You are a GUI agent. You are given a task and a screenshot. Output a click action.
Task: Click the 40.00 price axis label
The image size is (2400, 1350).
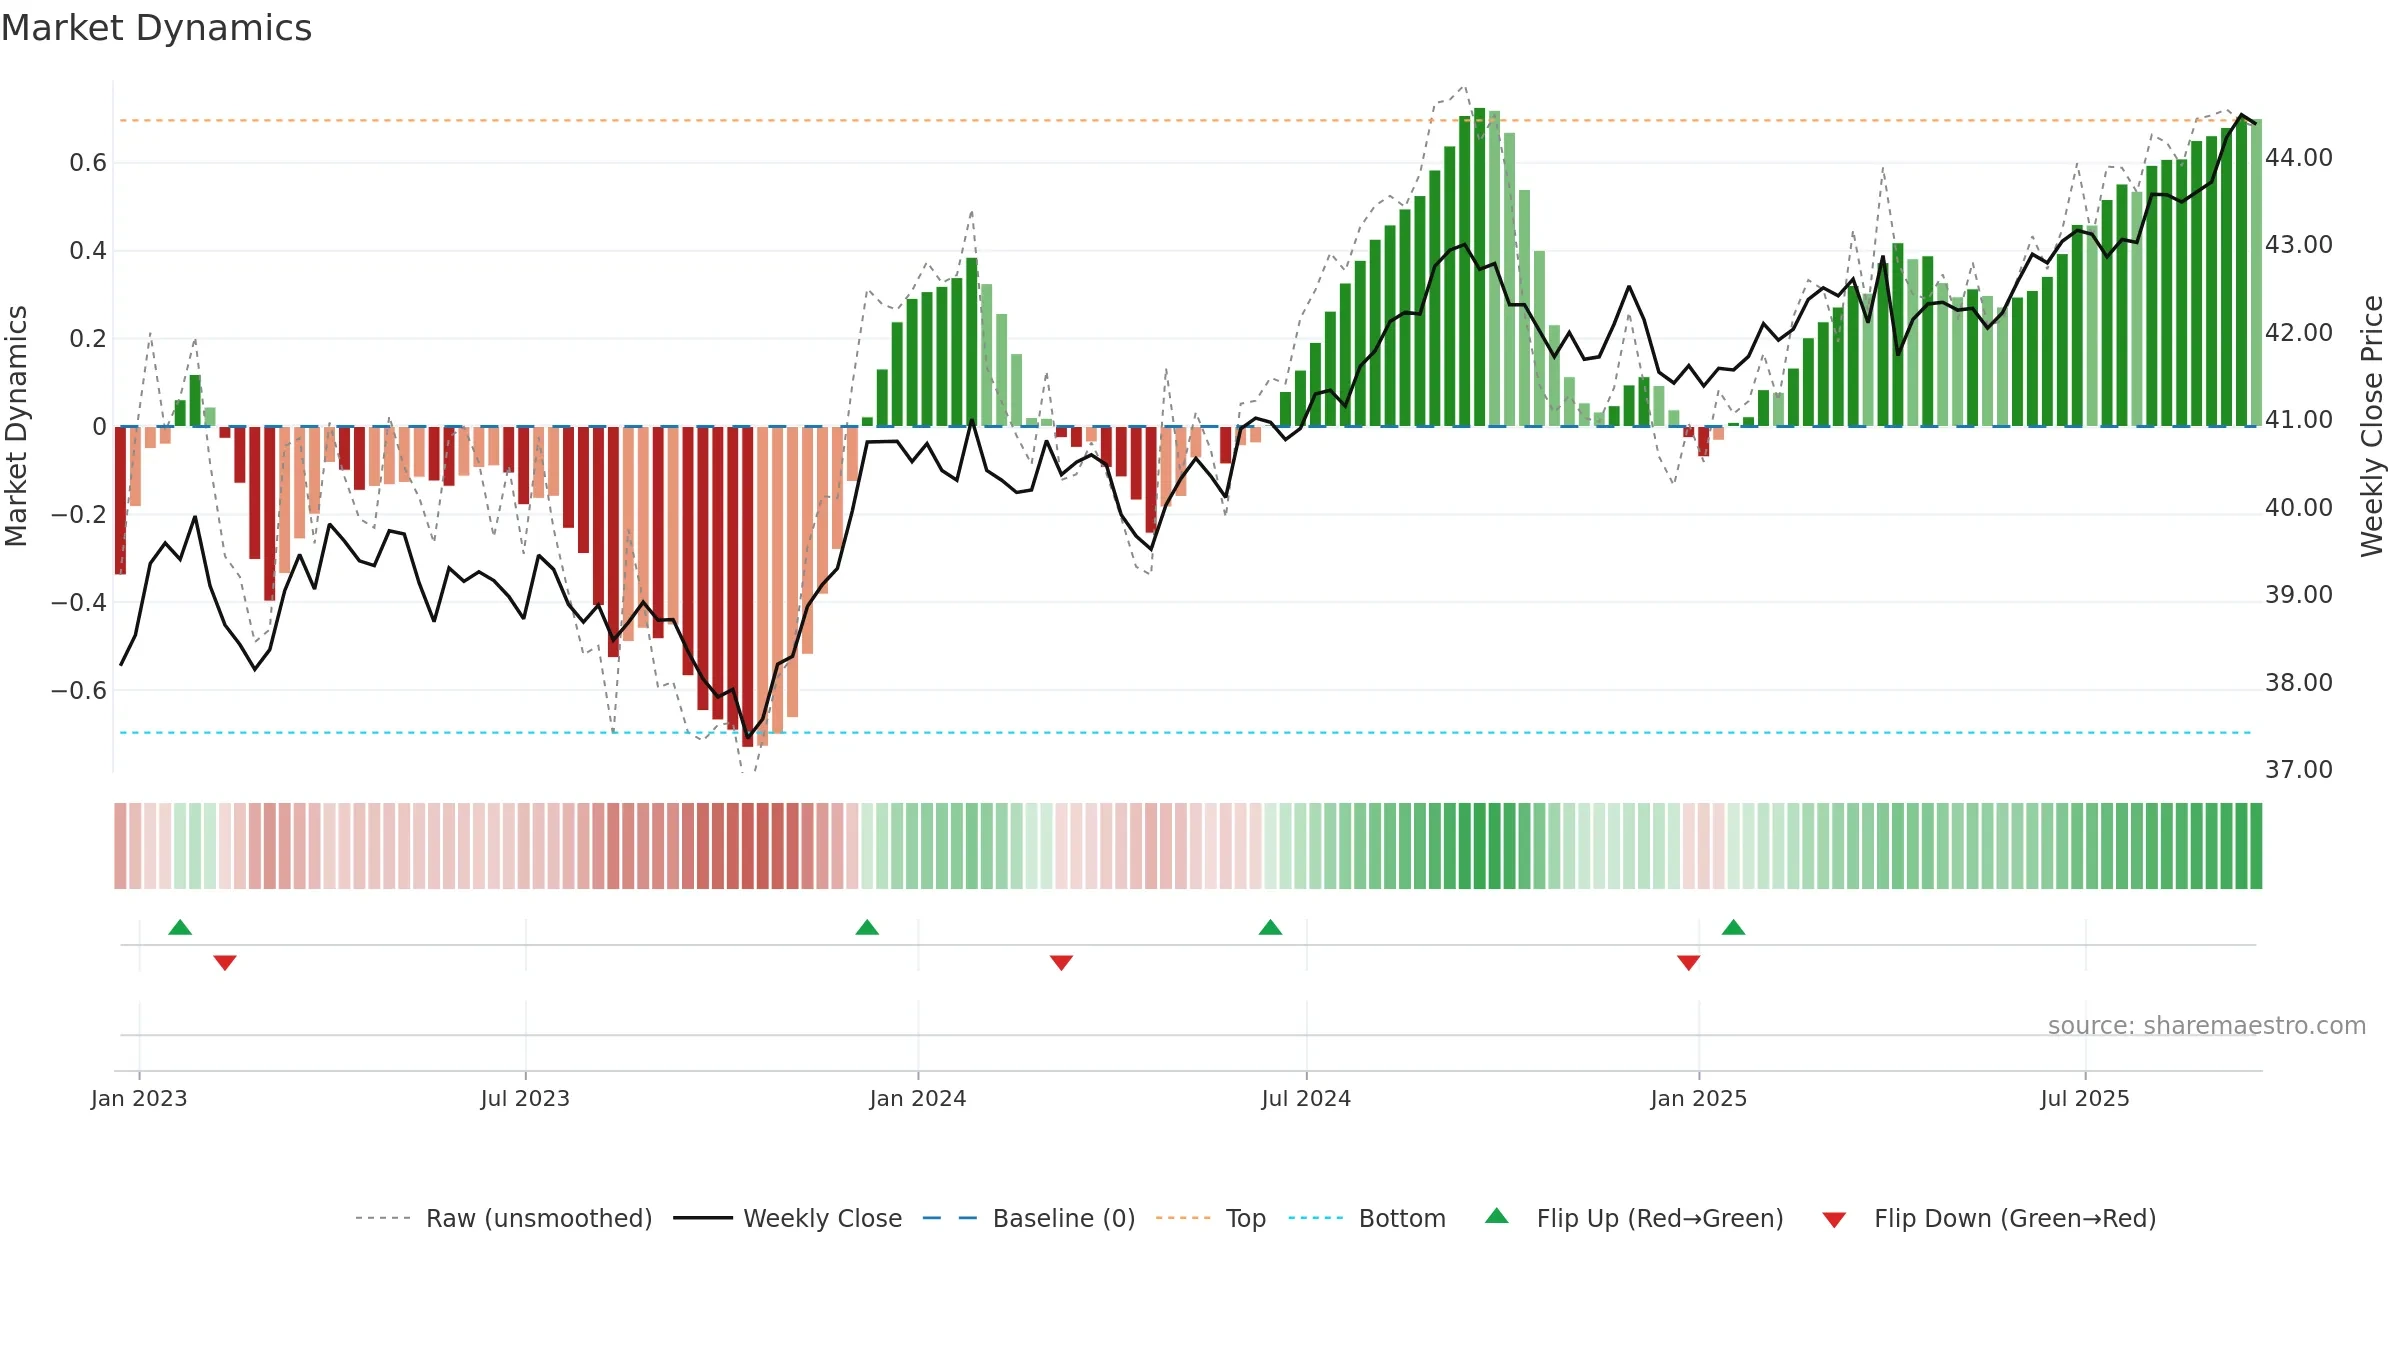[2299, 508]
